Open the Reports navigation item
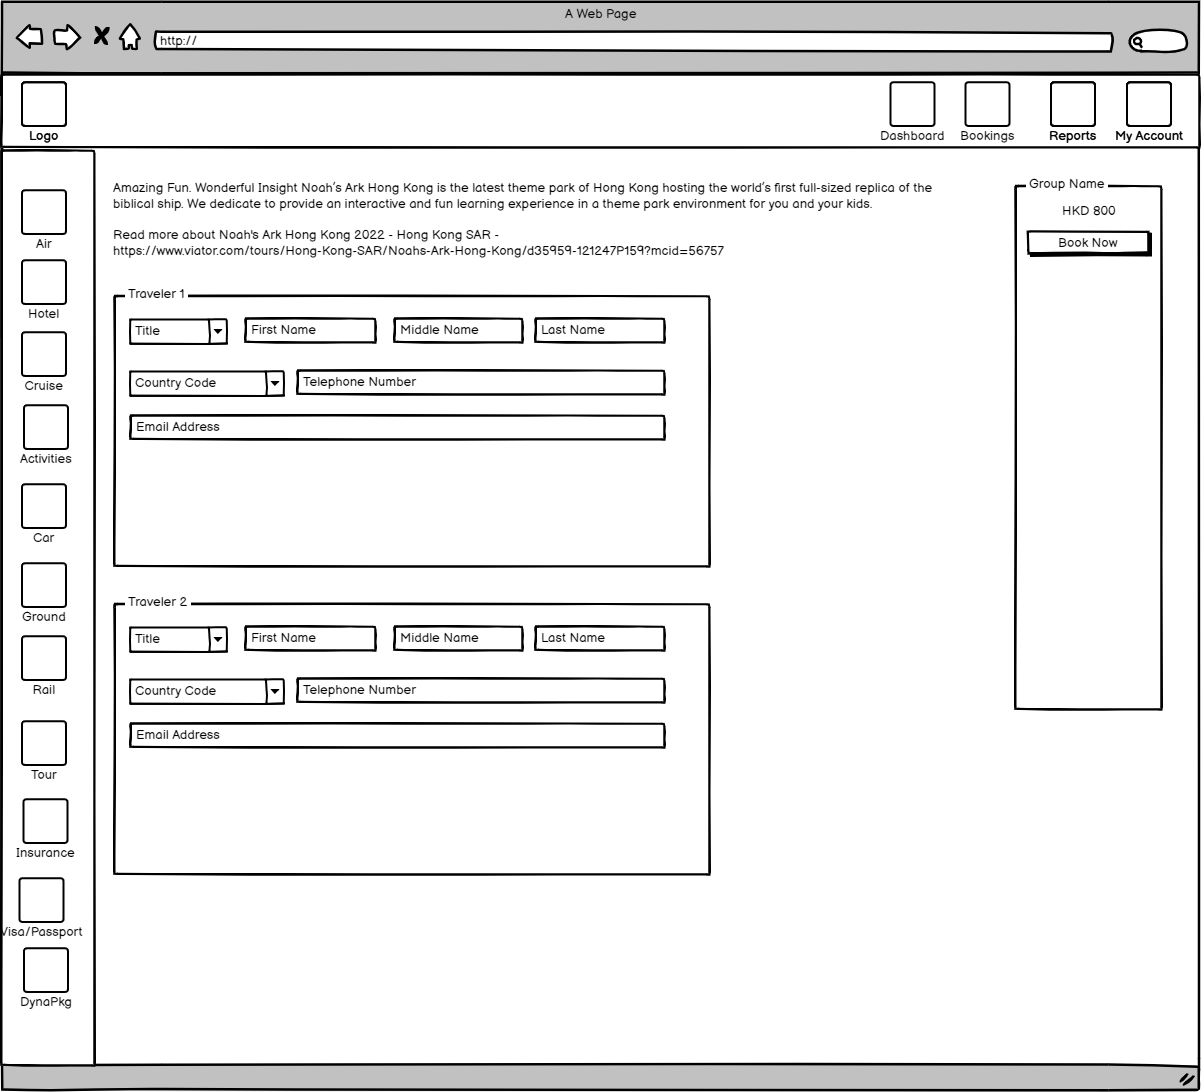 [x=1072, y=106]
